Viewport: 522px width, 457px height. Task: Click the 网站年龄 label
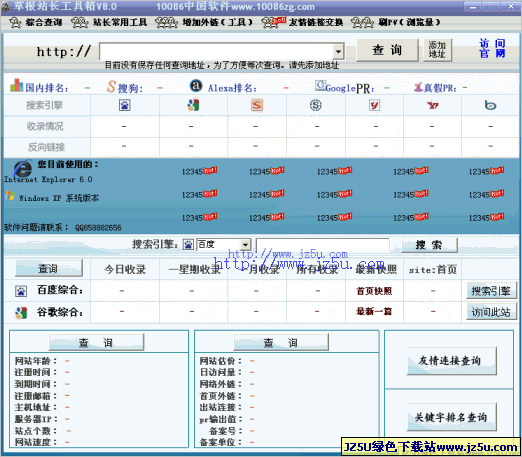(x=36, y=361)
